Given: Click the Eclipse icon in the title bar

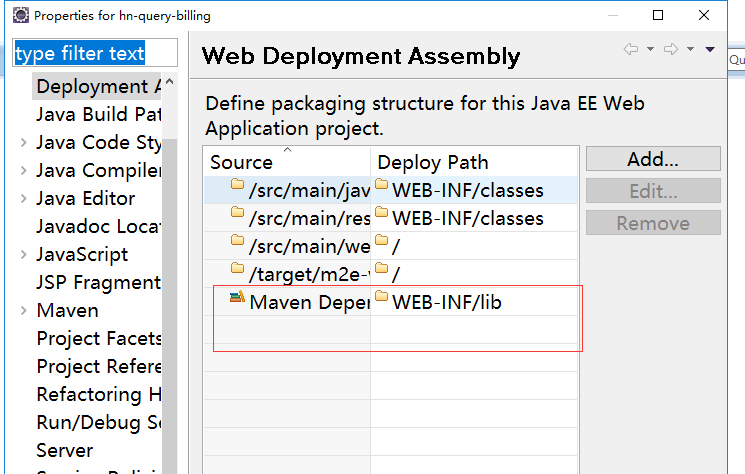Looking at the screenshot, I should 20,16.
